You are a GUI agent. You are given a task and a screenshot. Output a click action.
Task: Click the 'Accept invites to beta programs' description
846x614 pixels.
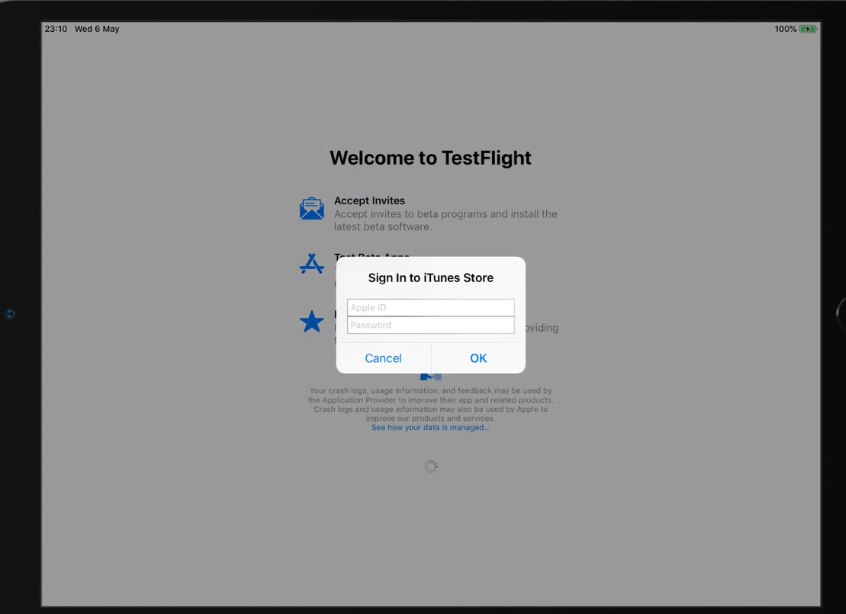446,220
